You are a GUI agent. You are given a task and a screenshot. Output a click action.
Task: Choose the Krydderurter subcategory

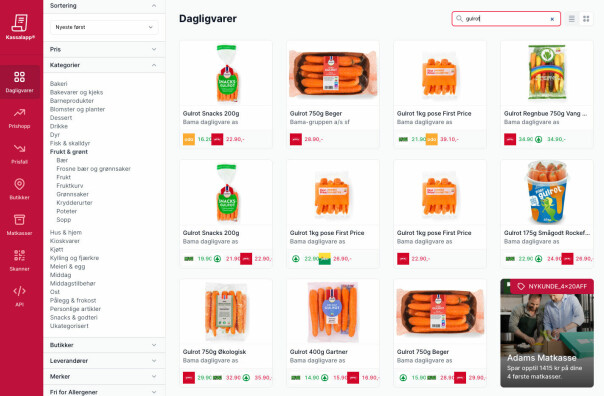tap(74, 203)
